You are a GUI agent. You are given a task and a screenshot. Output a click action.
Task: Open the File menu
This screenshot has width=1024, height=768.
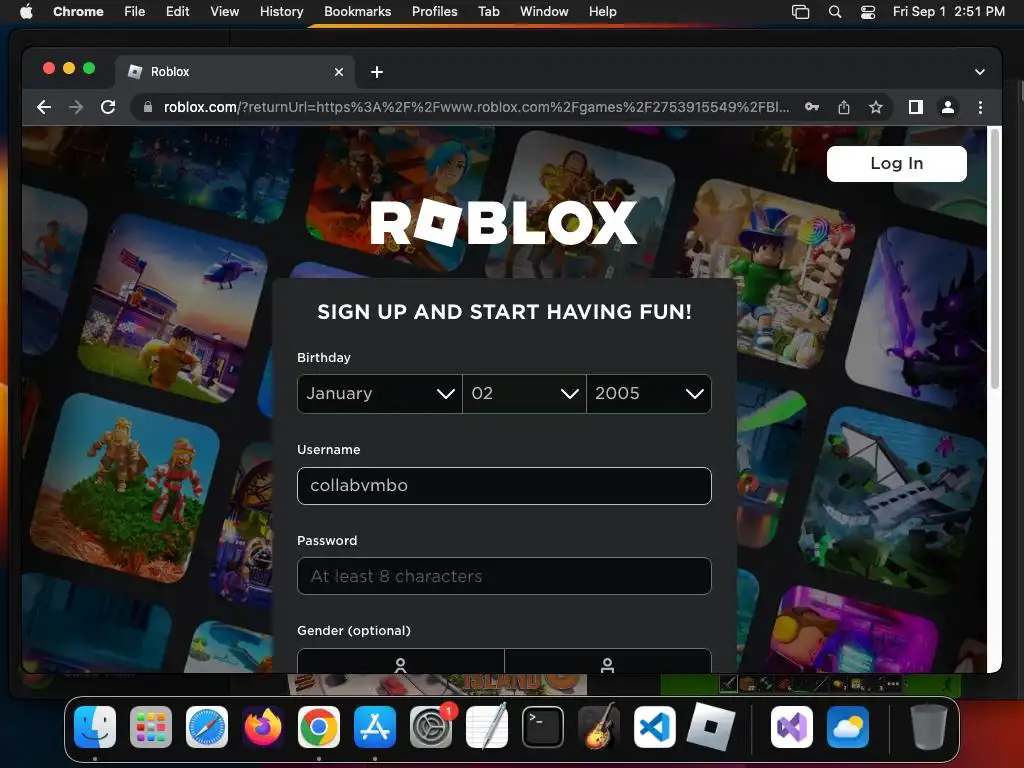click(135, 11)
